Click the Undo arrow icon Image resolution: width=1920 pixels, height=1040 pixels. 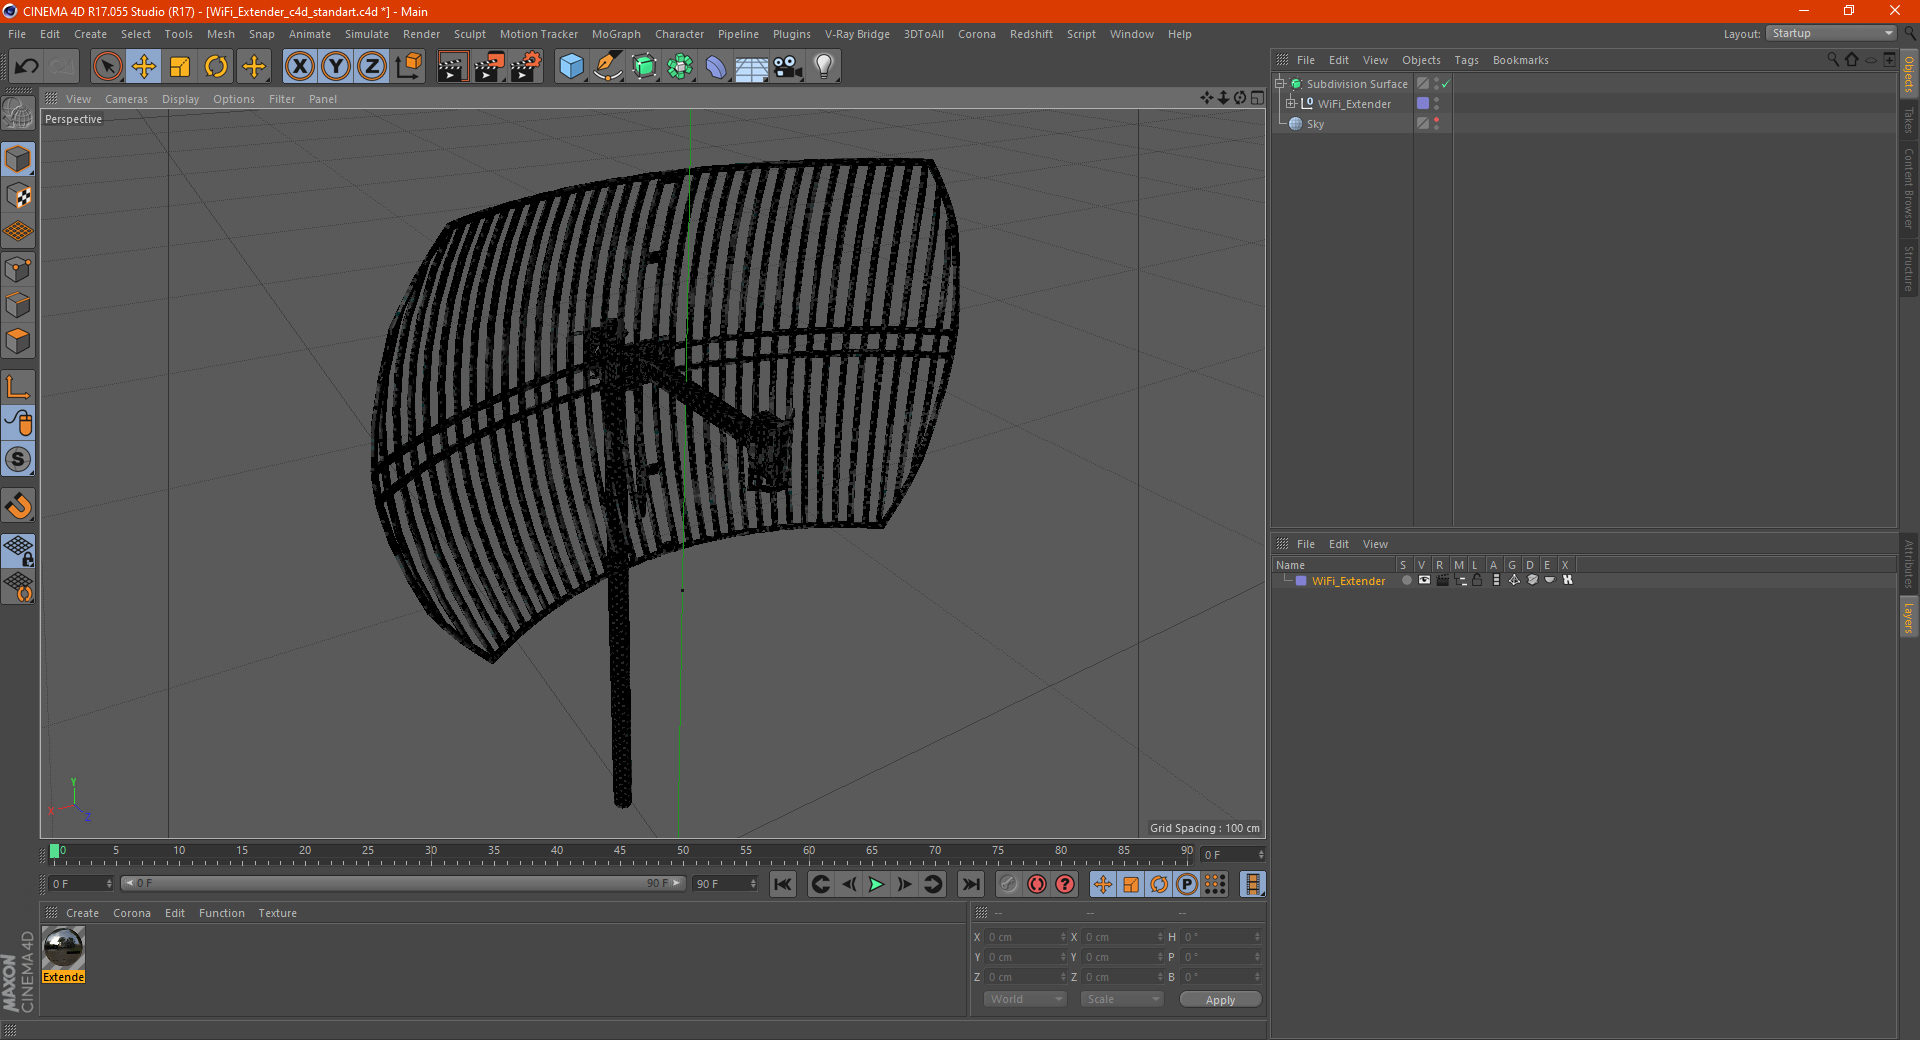tap(27, 67)
